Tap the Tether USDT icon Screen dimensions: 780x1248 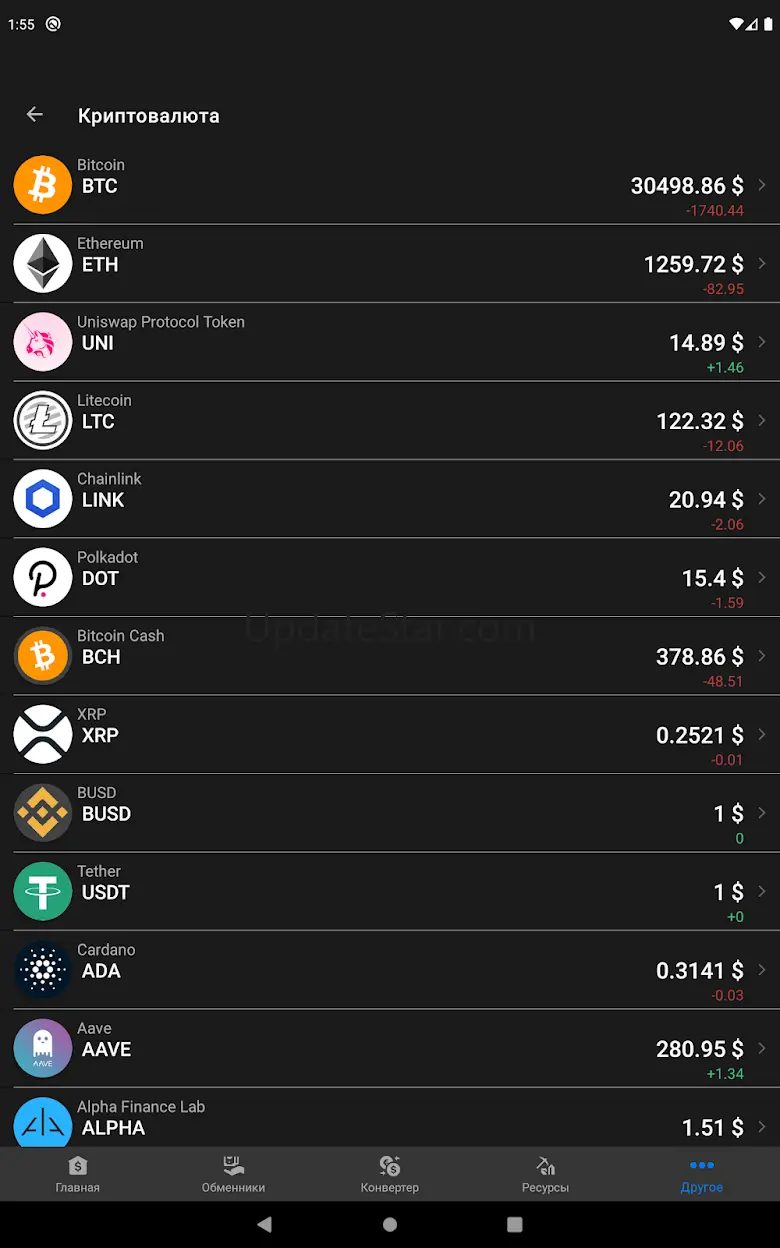tap(43, 891)
